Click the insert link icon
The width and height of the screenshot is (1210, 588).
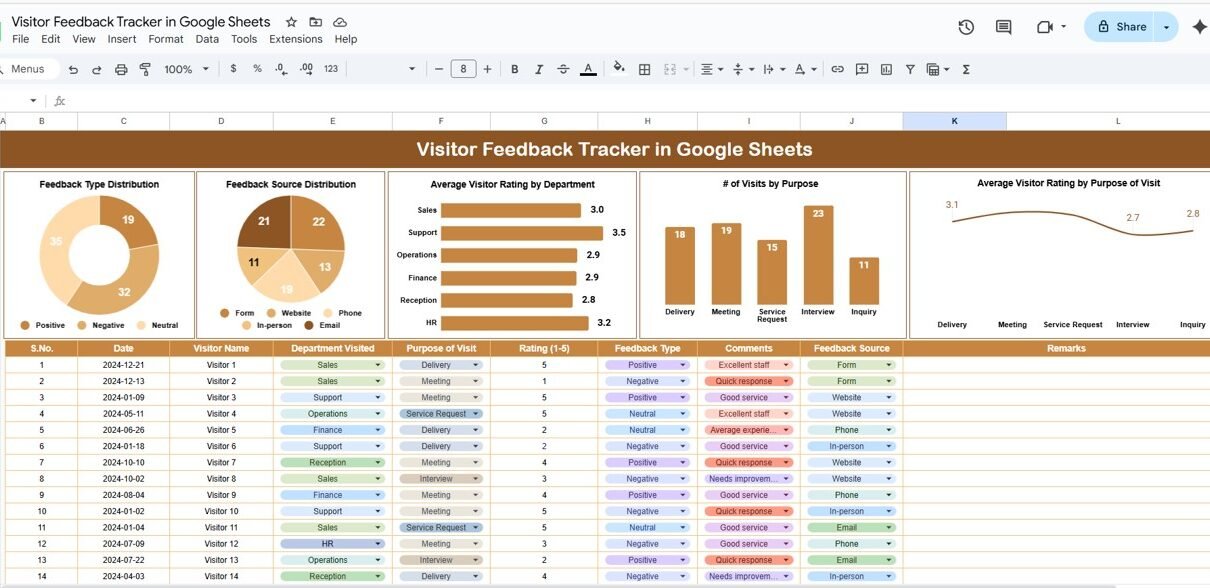click(x=837, y=69)
